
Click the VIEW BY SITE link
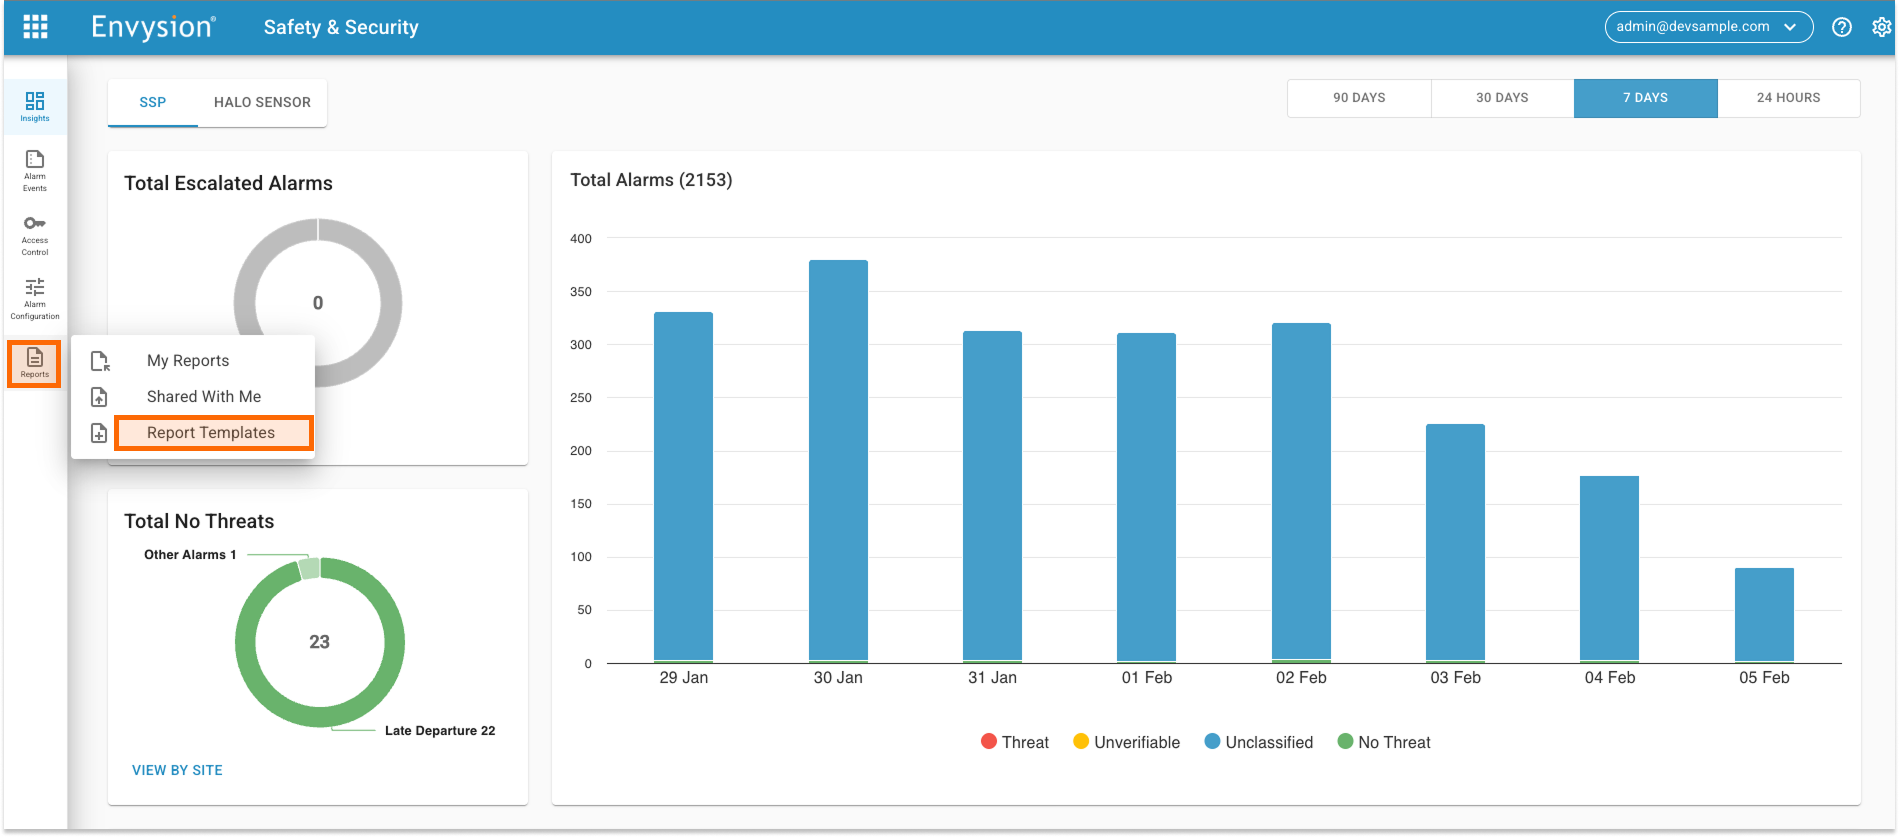tap(177, 770)
